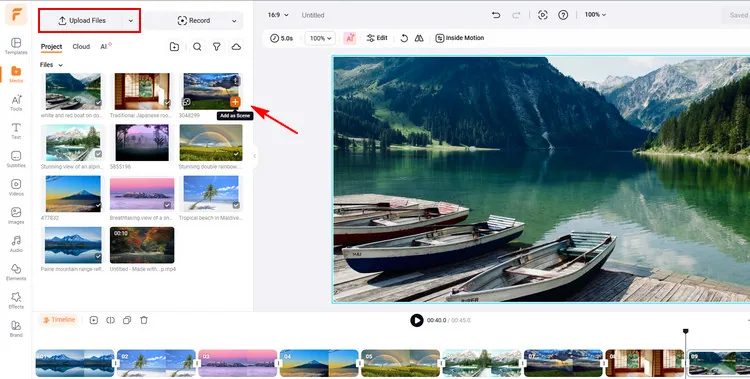This screenshot has height=379, width=750.
Task: Select the Stunning view of an alpine thumbnail
Action: pos(73,142)
